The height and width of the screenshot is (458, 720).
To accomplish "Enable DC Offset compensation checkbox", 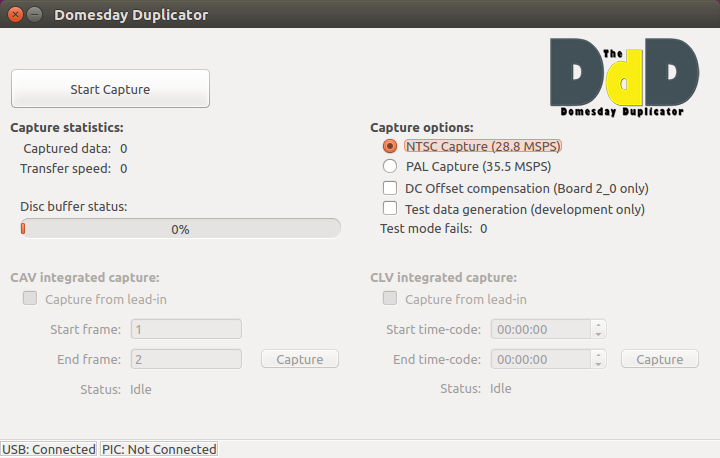I will [x=390, y=188].
